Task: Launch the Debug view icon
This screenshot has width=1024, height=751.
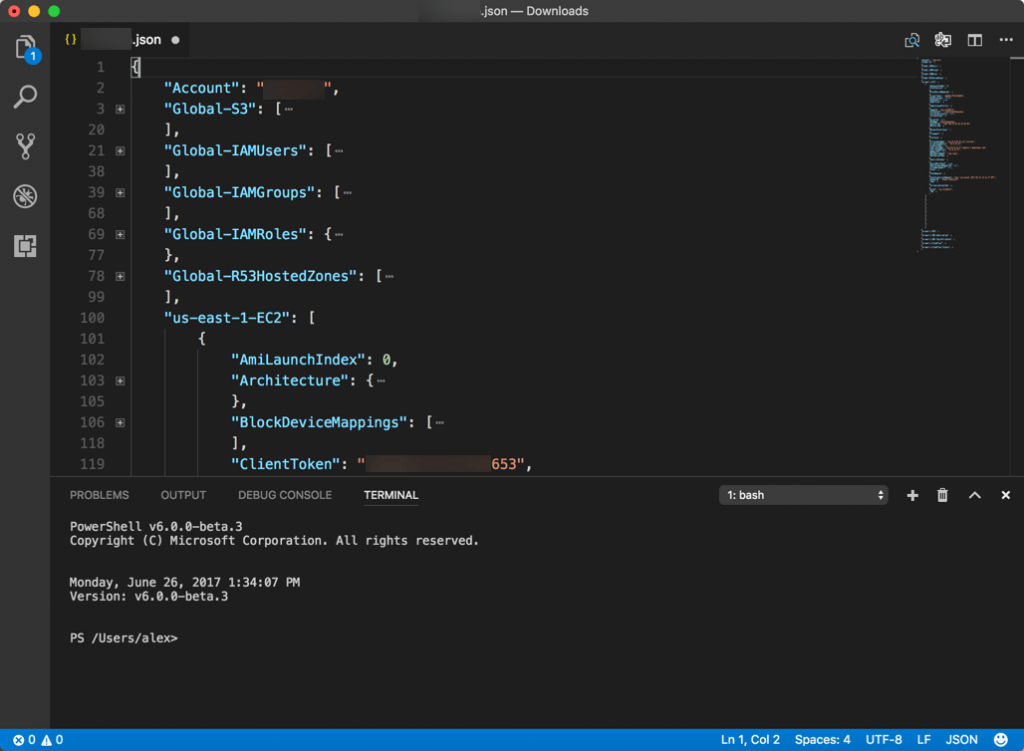Action: click(x=25, y=196)
